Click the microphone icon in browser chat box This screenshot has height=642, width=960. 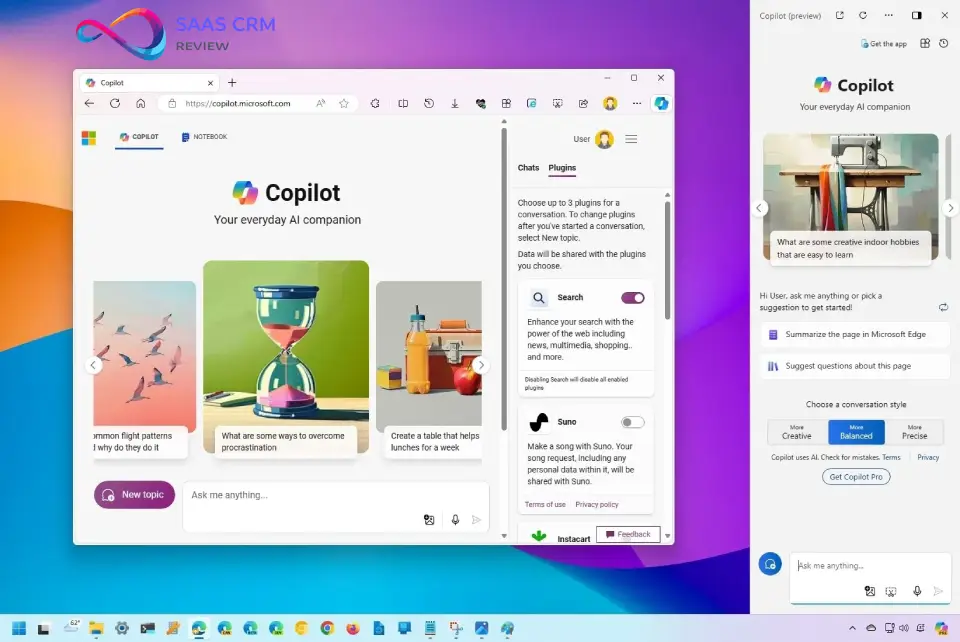point(455,520)
